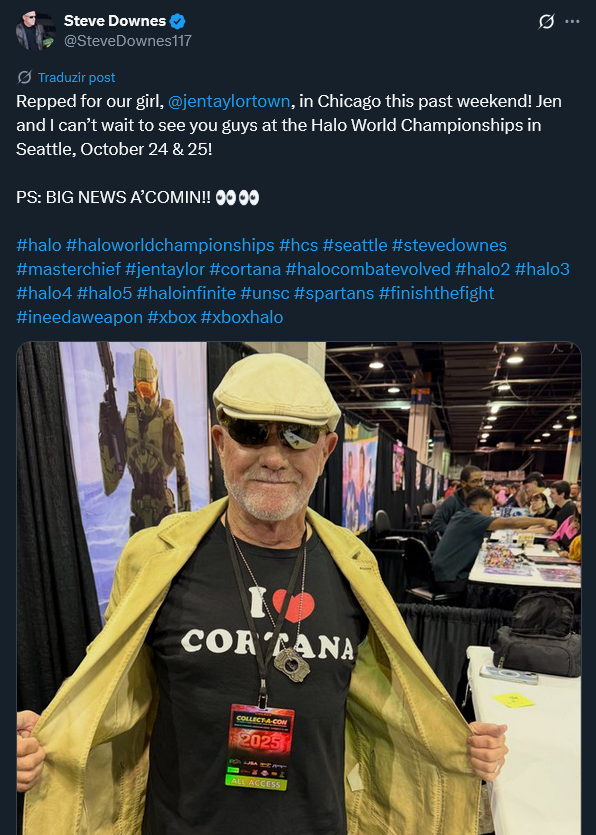Select the #cortana hashtag
The height and width of the screenshot is (835, 596).
(245, 269)
